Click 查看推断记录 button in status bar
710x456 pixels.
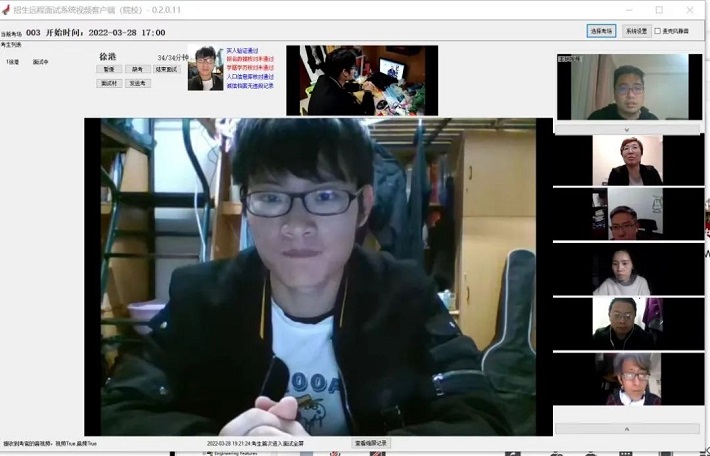370,442
